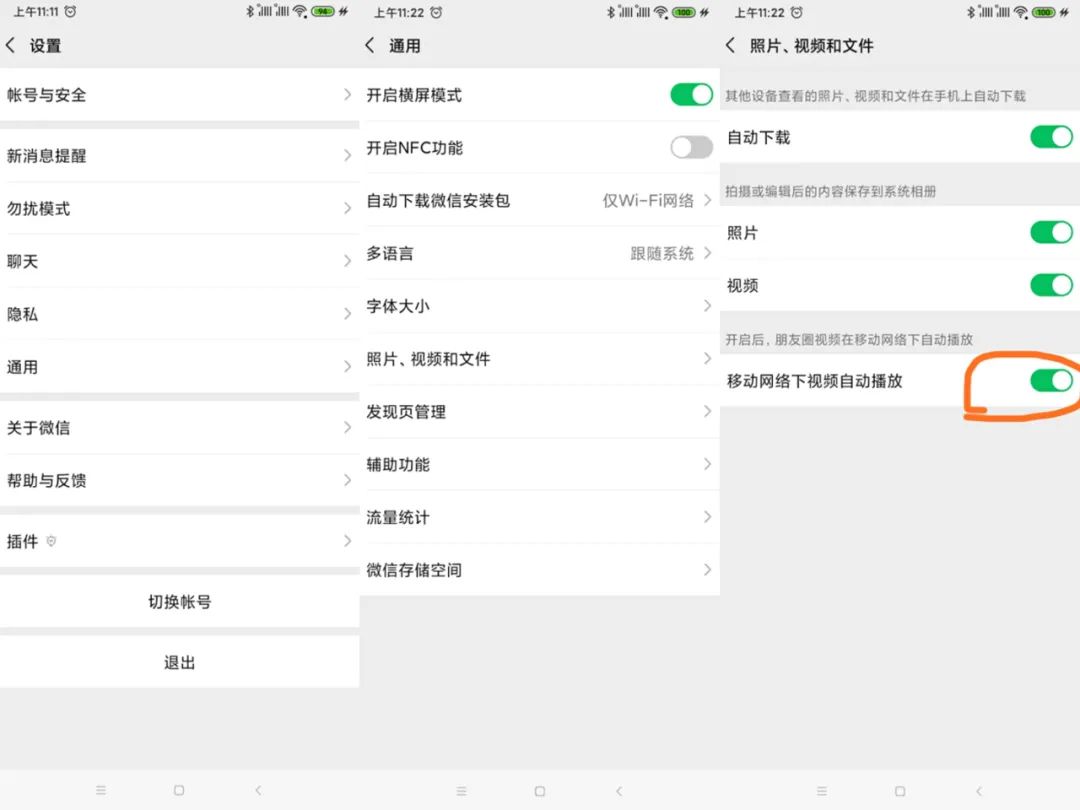Tap Android home icon in 通用 screen
This screenshot has height=810, width=1080.
pos(540,791)
